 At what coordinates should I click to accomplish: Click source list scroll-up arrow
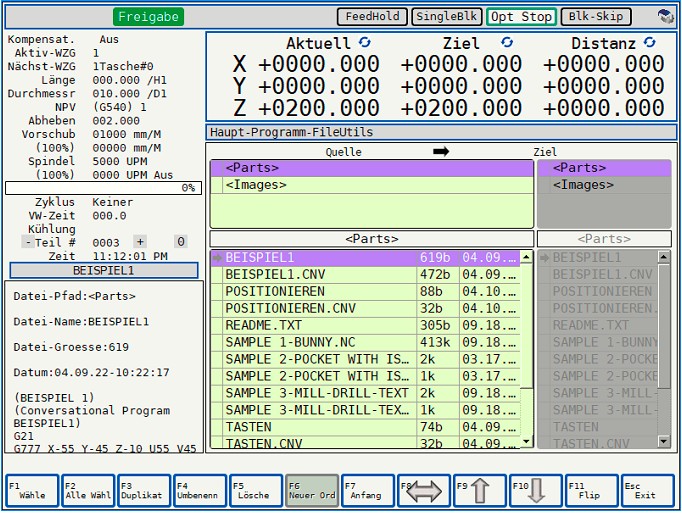526,257
